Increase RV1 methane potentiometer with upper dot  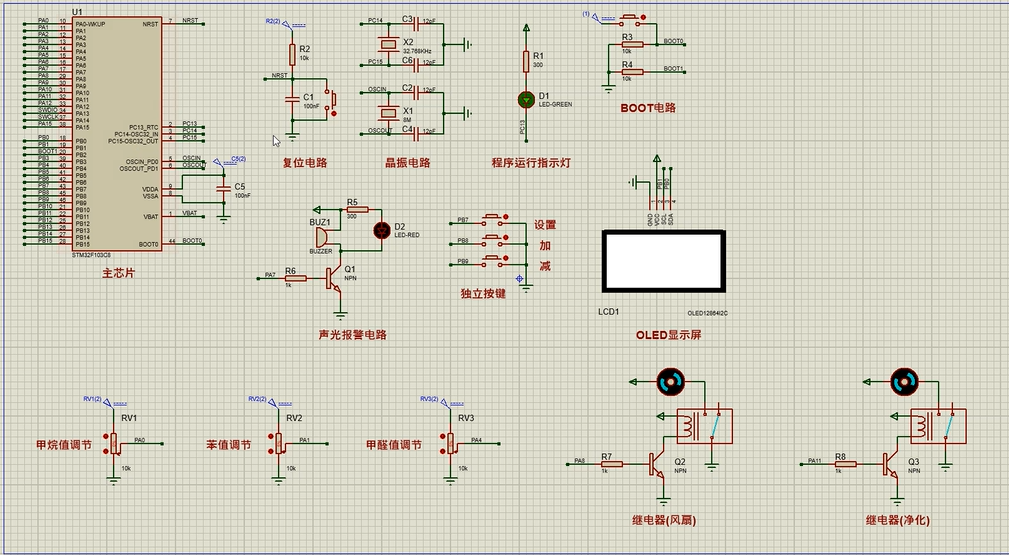(x=106, y=437)
